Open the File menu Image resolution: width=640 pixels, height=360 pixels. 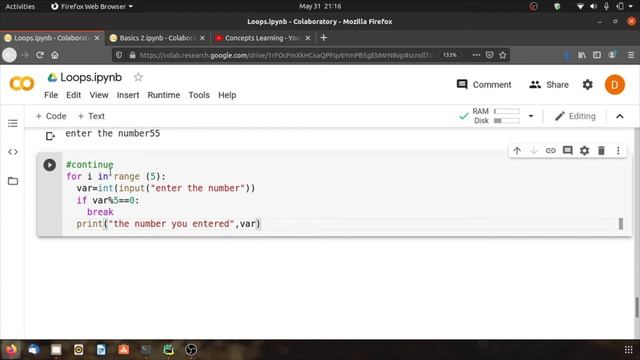(x=51, y=95)
